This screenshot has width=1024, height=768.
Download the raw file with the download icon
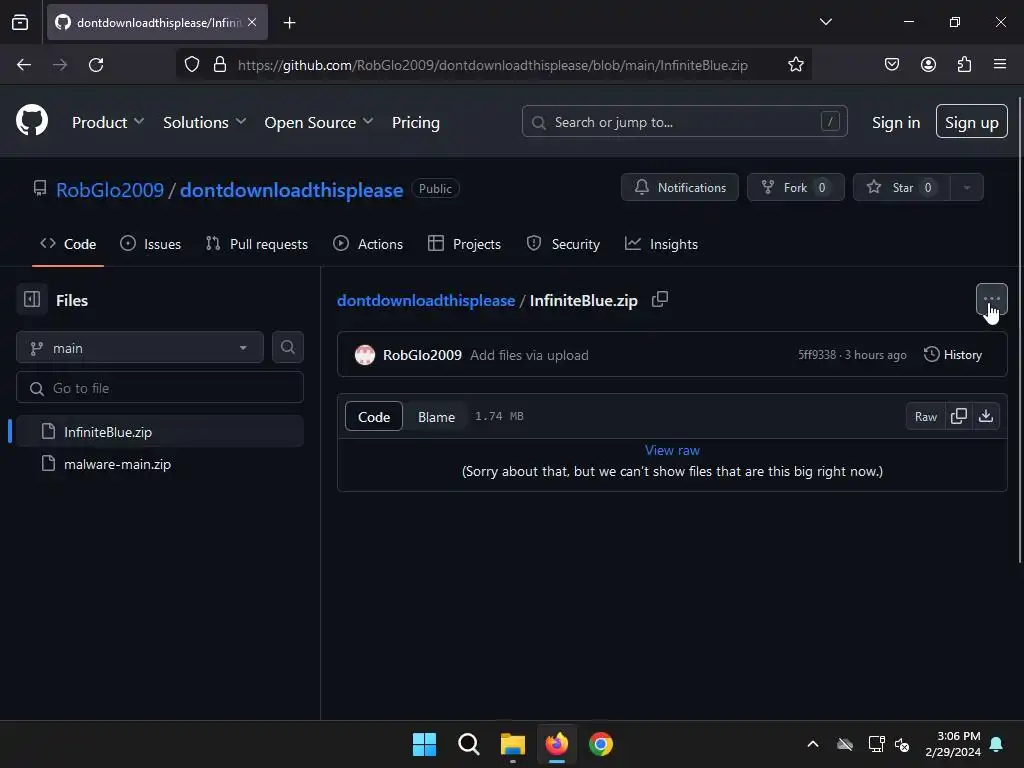(x=986, y=416)
